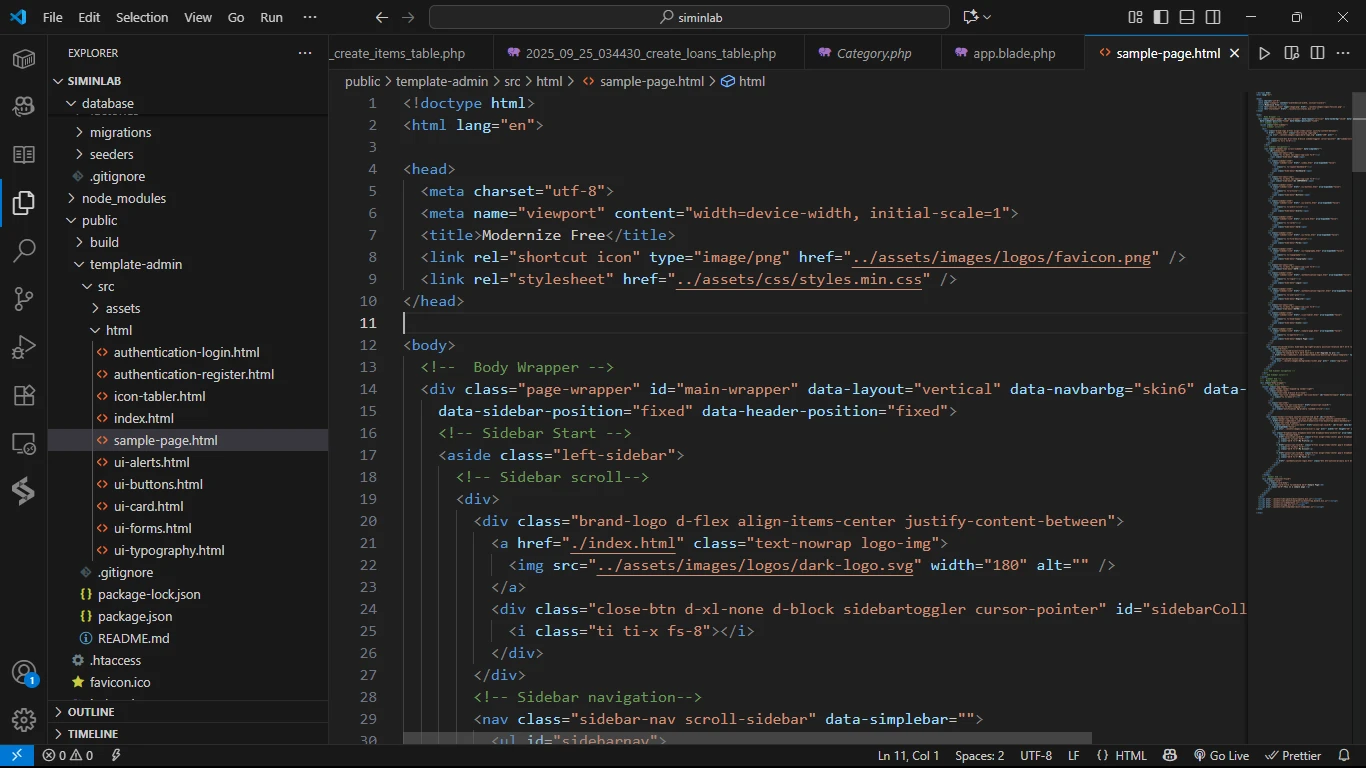Viewport: 1366px width, 768px height.
Task: Click the siminlab command center search box
Action: tap(689, 17)
